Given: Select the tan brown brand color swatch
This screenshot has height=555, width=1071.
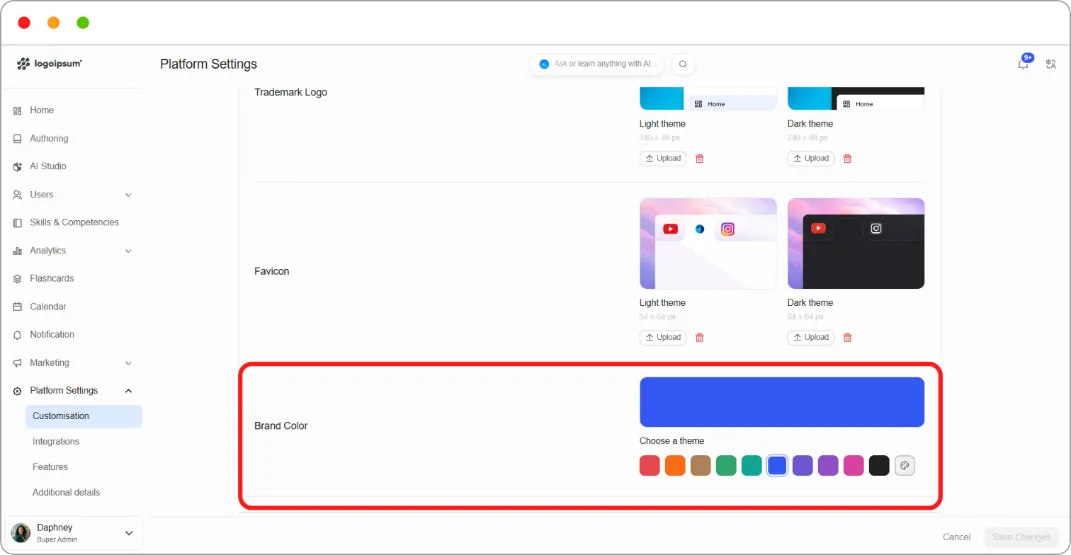Looking at the screenshot, I should pos(701,466).
